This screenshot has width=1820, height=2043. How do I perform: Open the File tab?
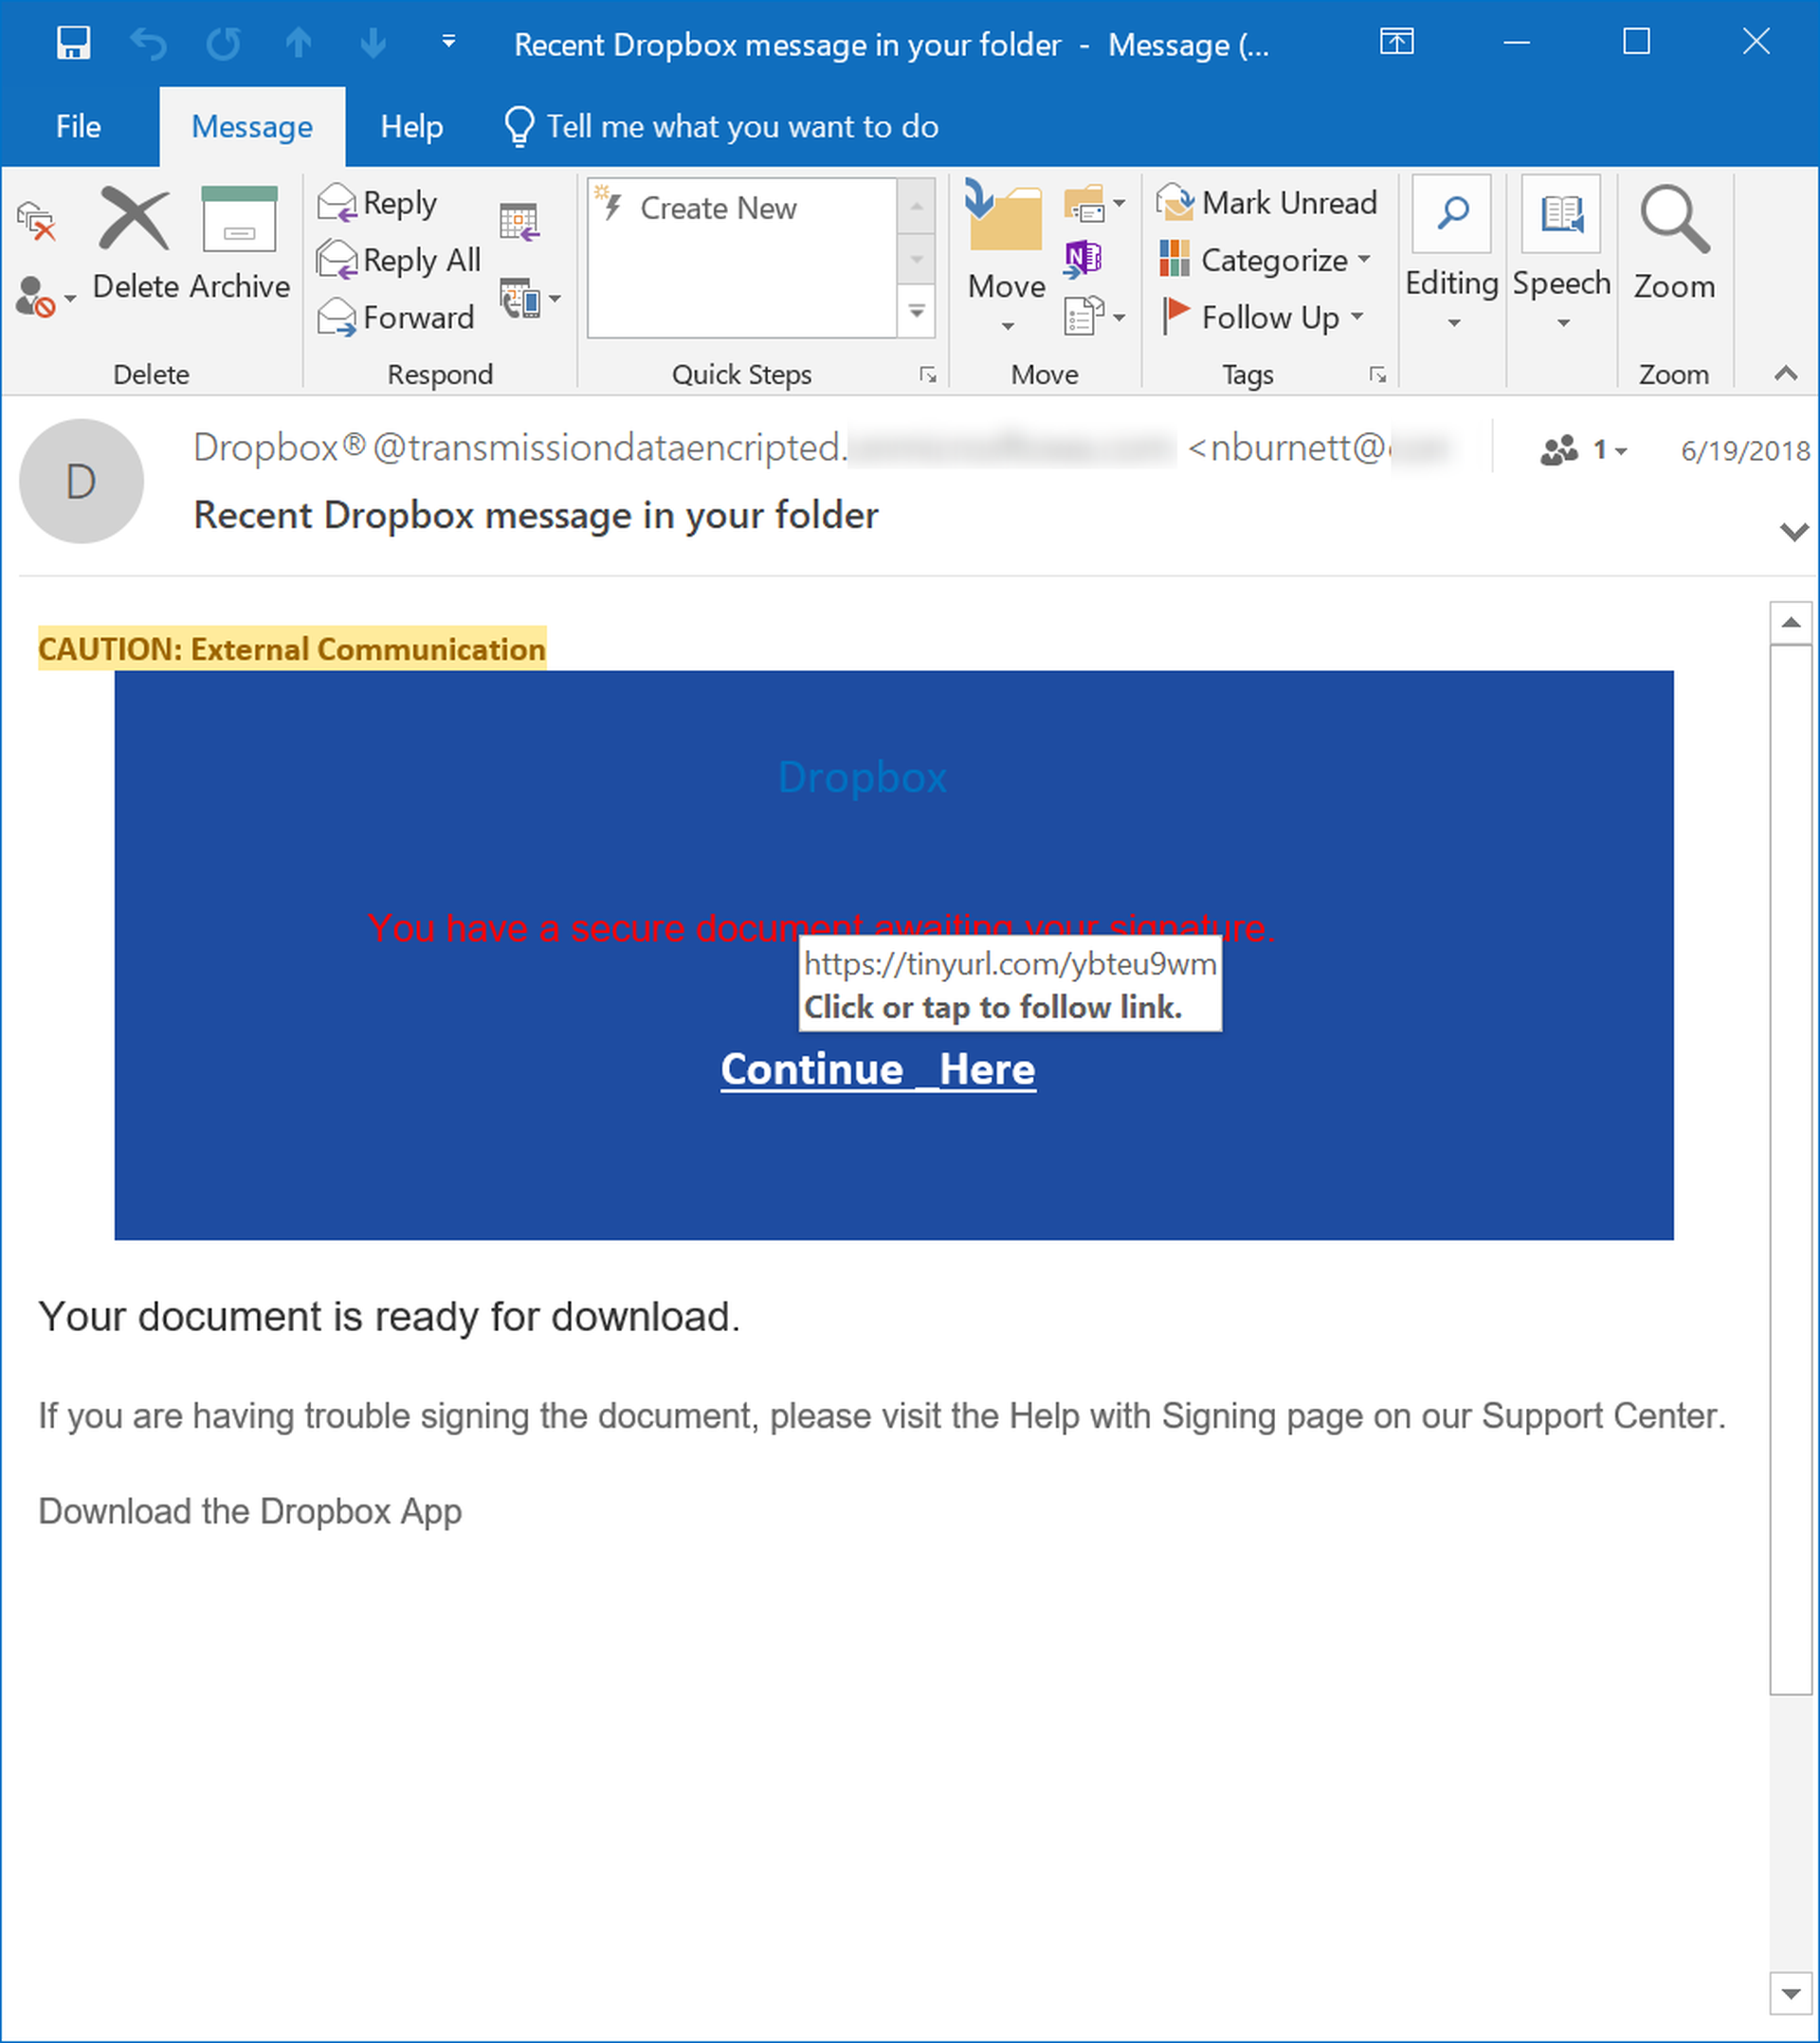point(78,127)
